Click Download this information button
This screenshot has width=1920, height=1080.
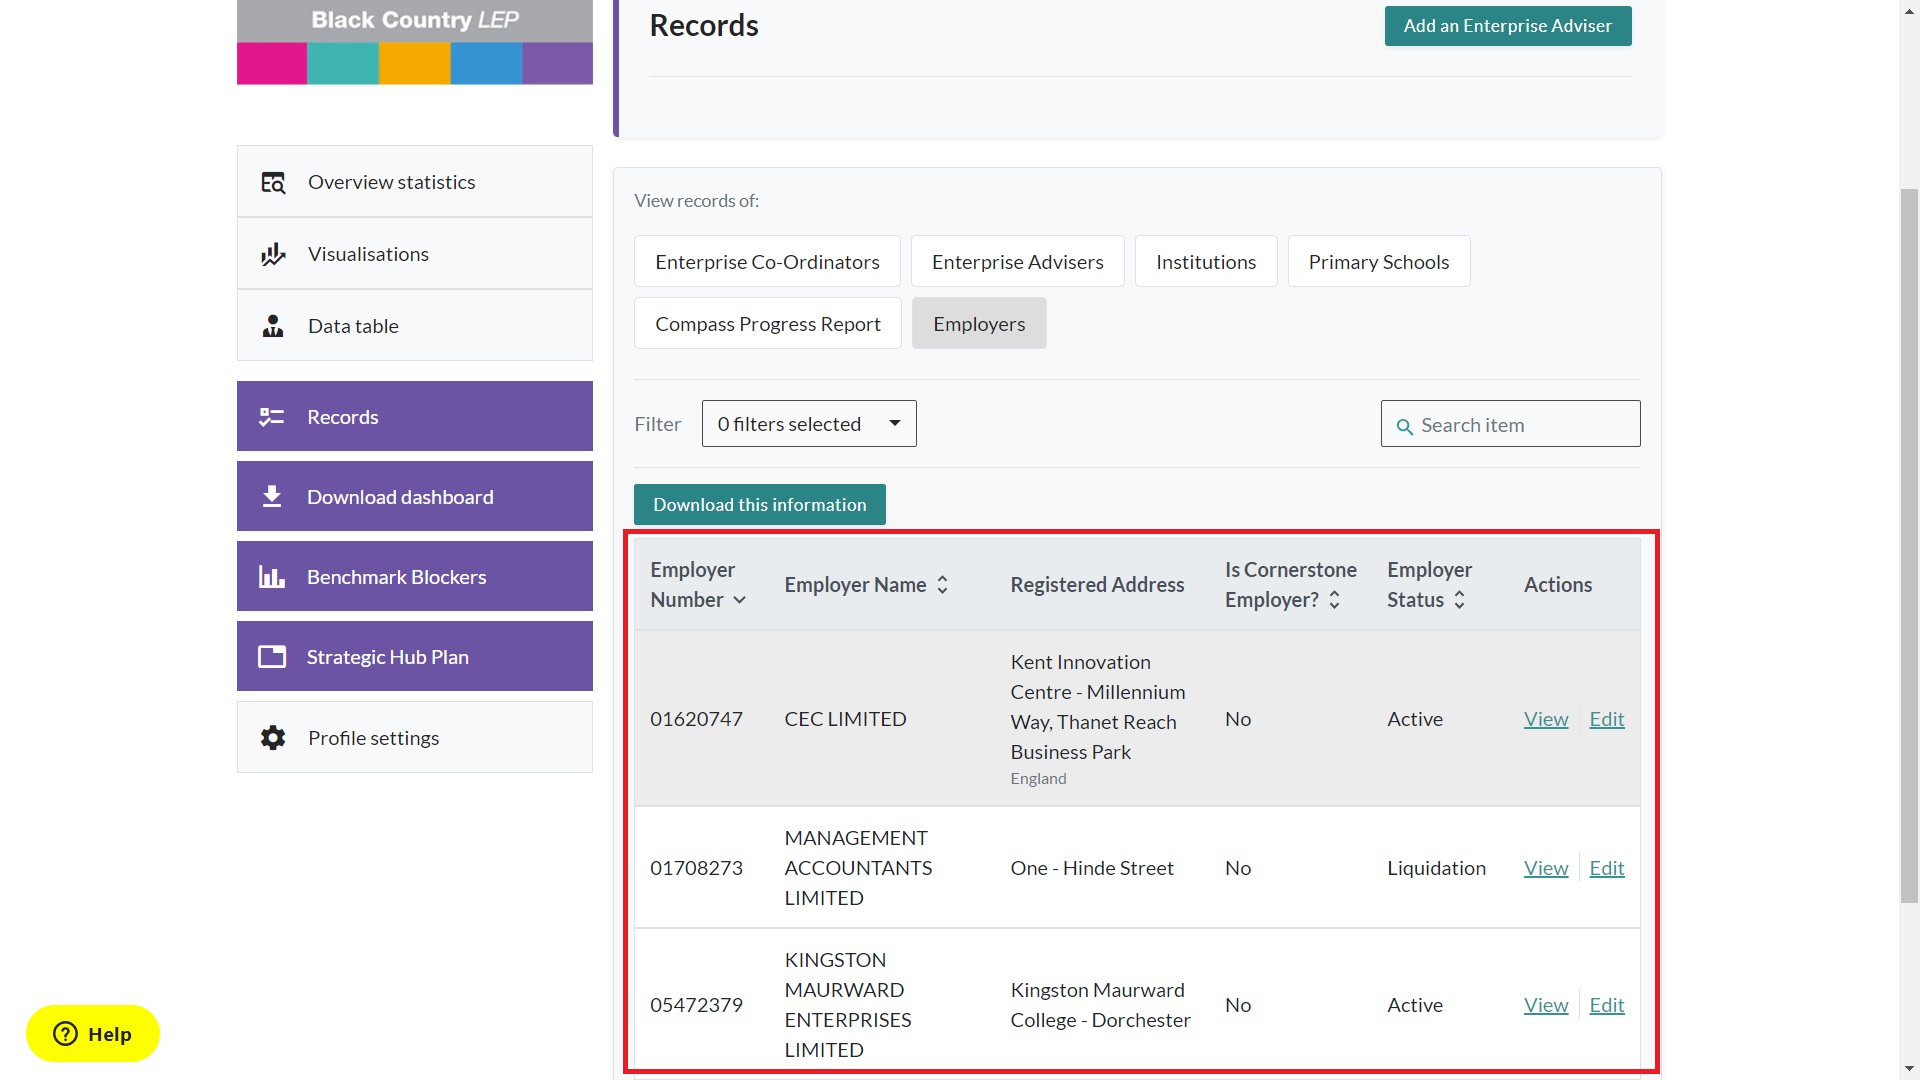[760, 505]
